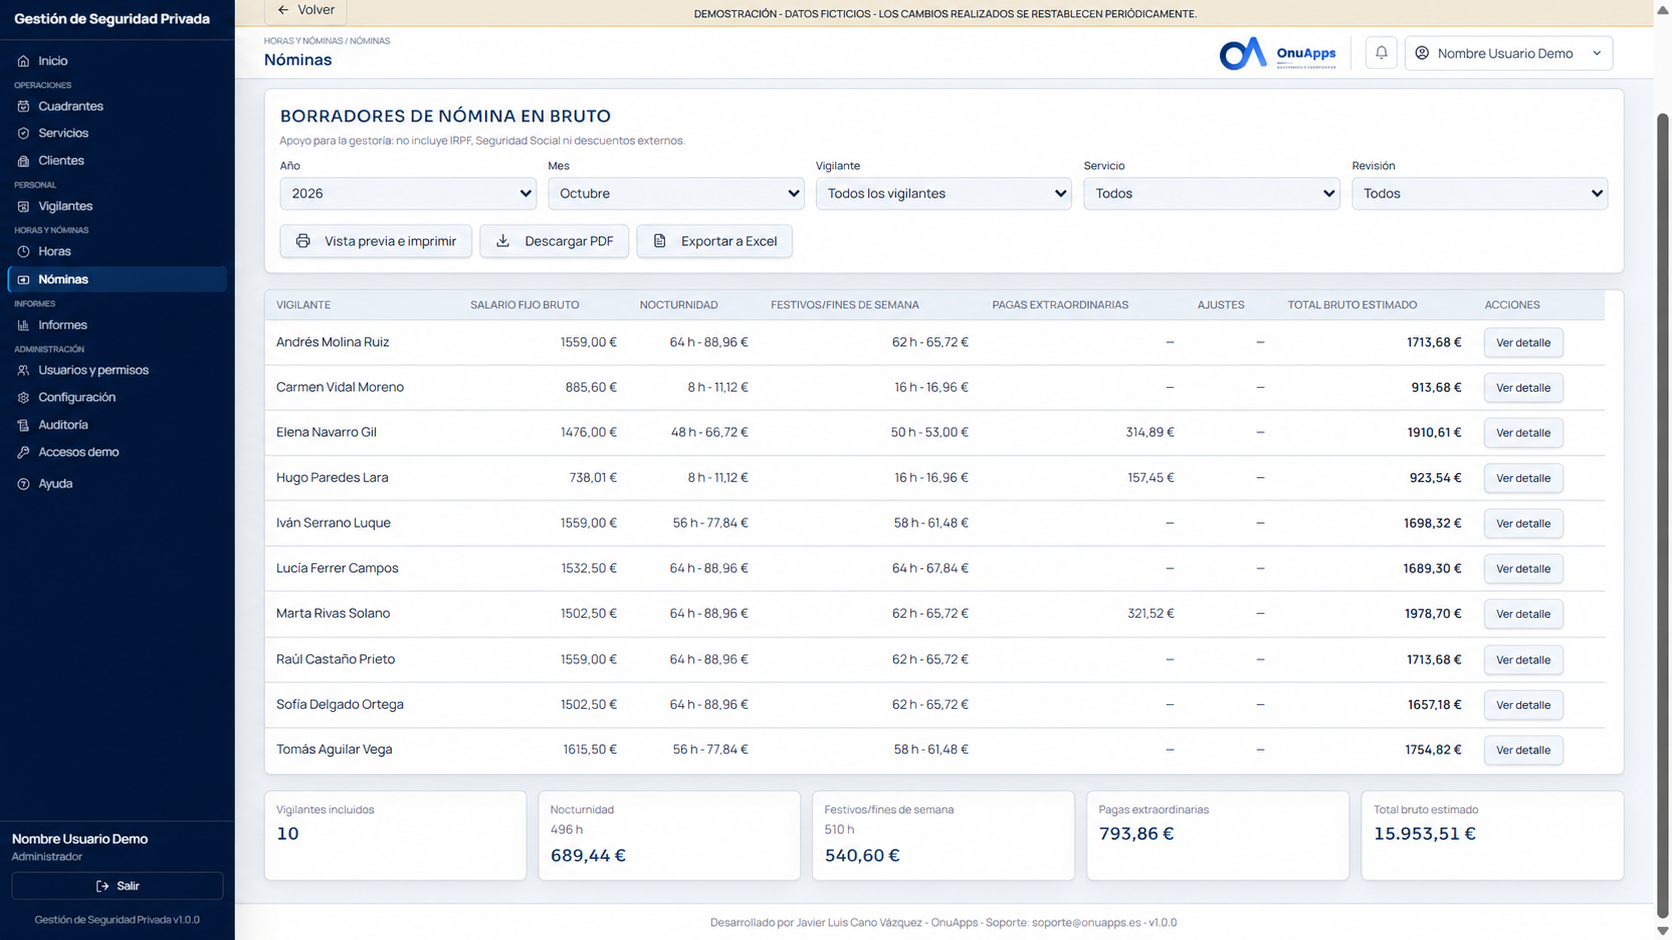The image size is (1672, 940).
Task: Open the Auditoría menu entry
Action: pos(117,425)
